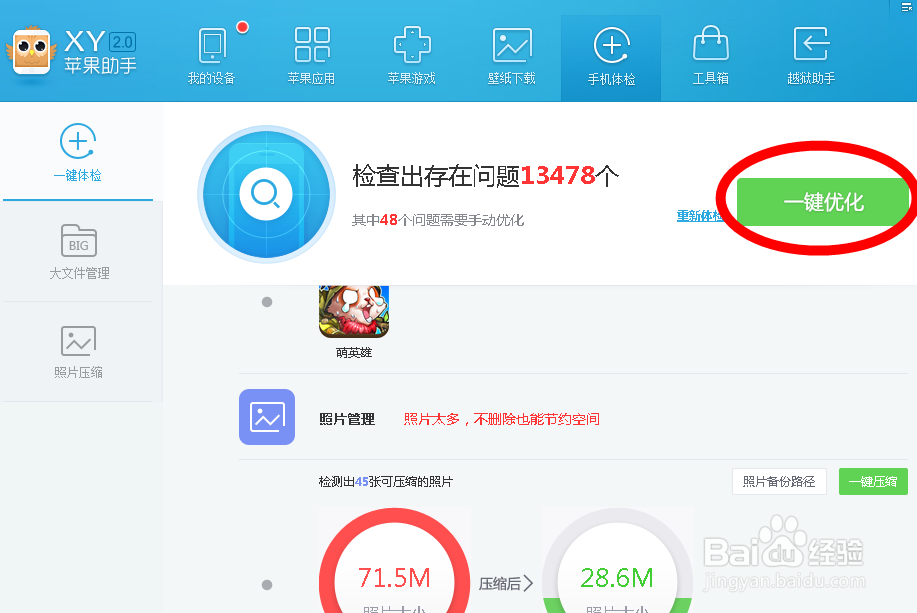Click the 照片管理 section title
The width and height of the screenshot is (917, 613).
pos(347,419)
